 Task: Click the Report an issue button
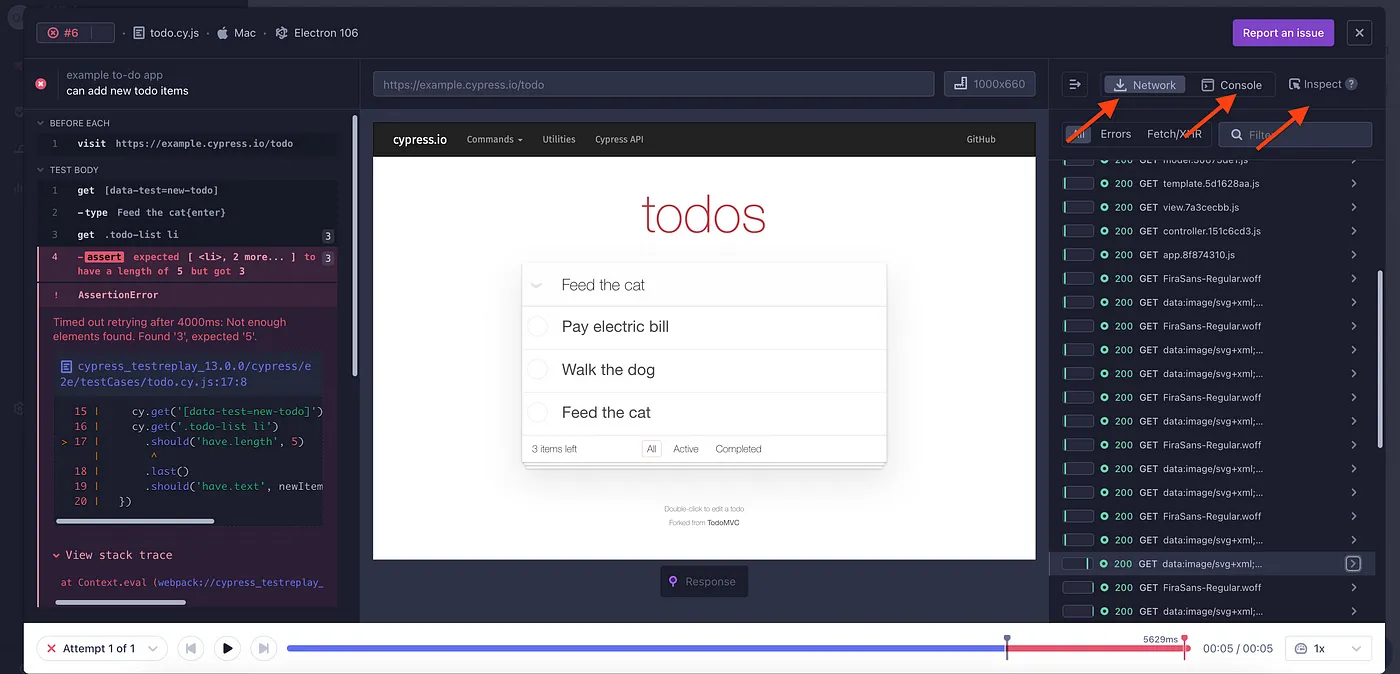click(1283, 33)
